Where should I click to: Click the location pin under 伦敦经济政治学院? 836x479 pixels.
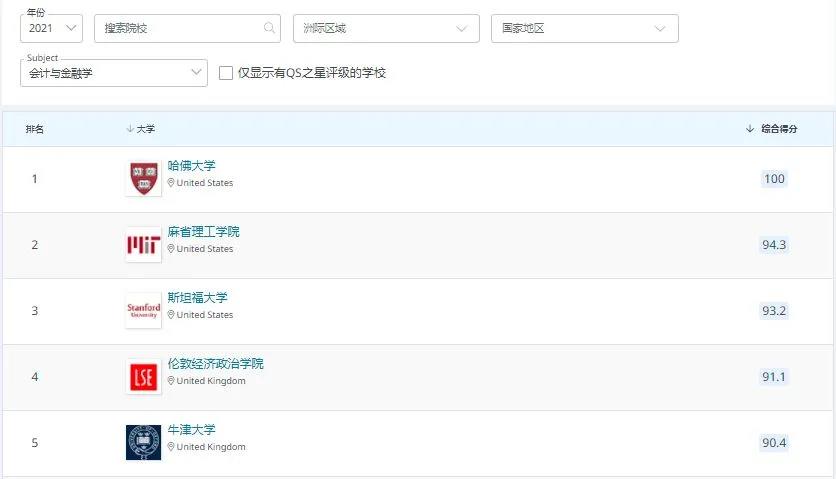tap(171, 380)
